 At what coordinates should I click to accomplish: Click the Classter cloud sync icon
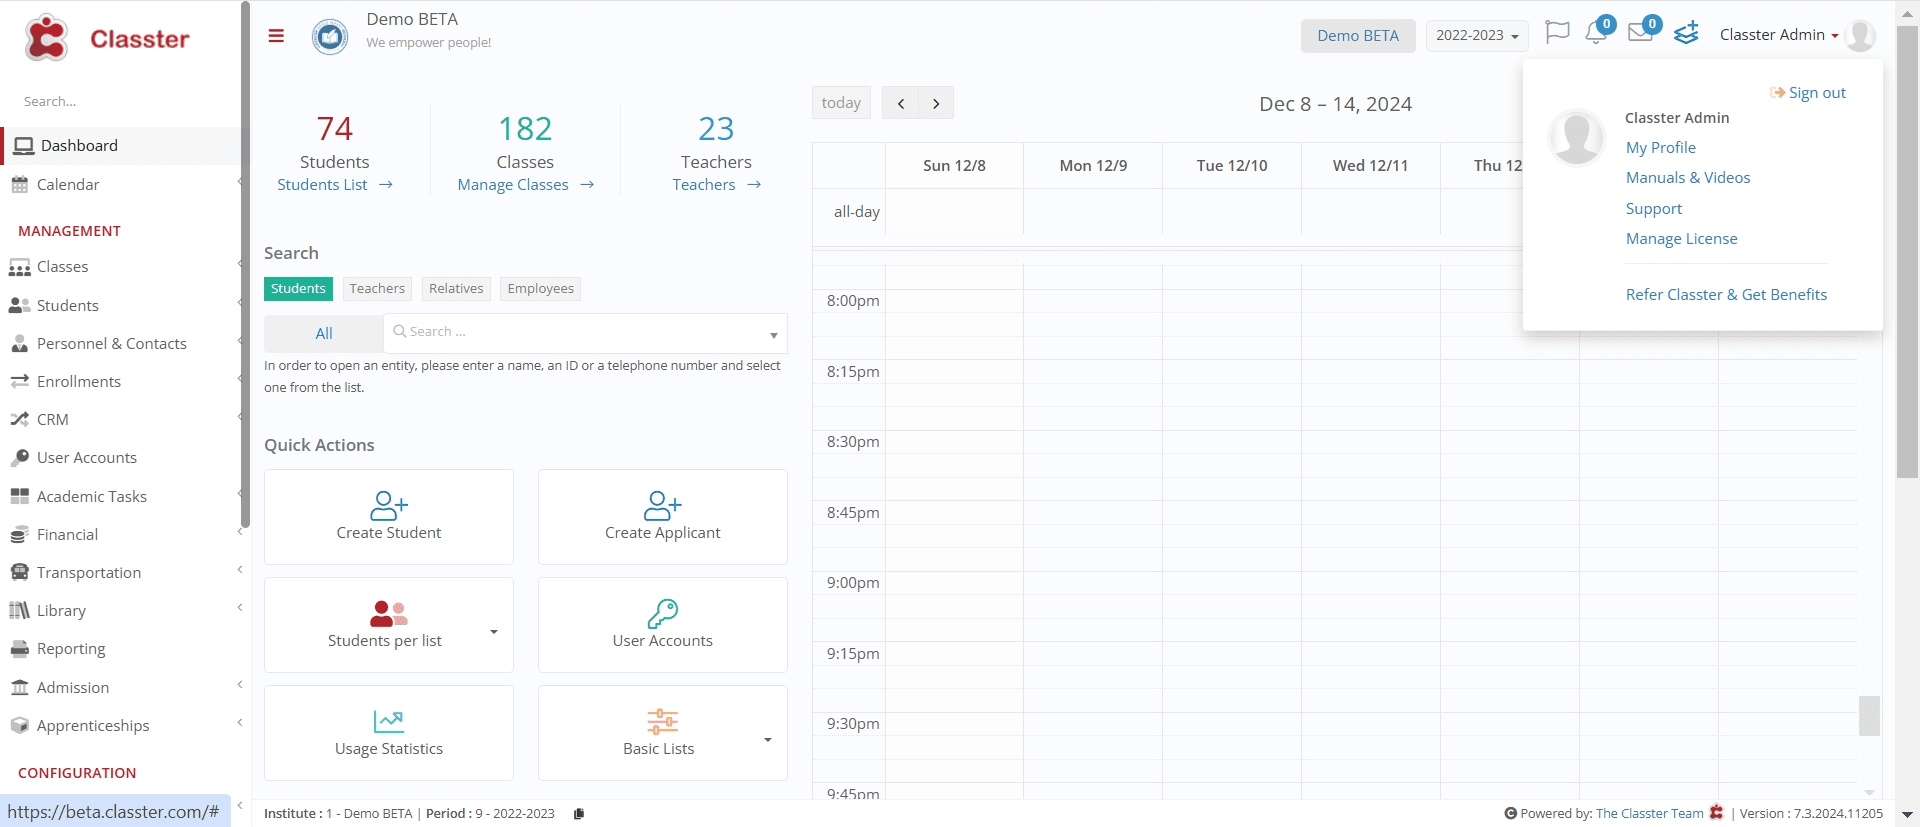[1686, 33]
